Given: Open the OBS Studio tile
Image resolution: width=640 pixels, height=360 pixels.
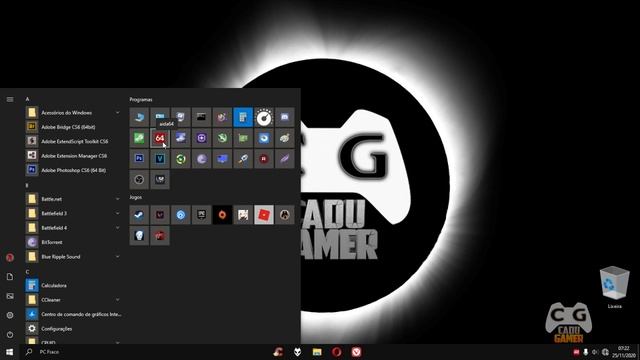Looking at the screenshot, I should click(139, 180).
